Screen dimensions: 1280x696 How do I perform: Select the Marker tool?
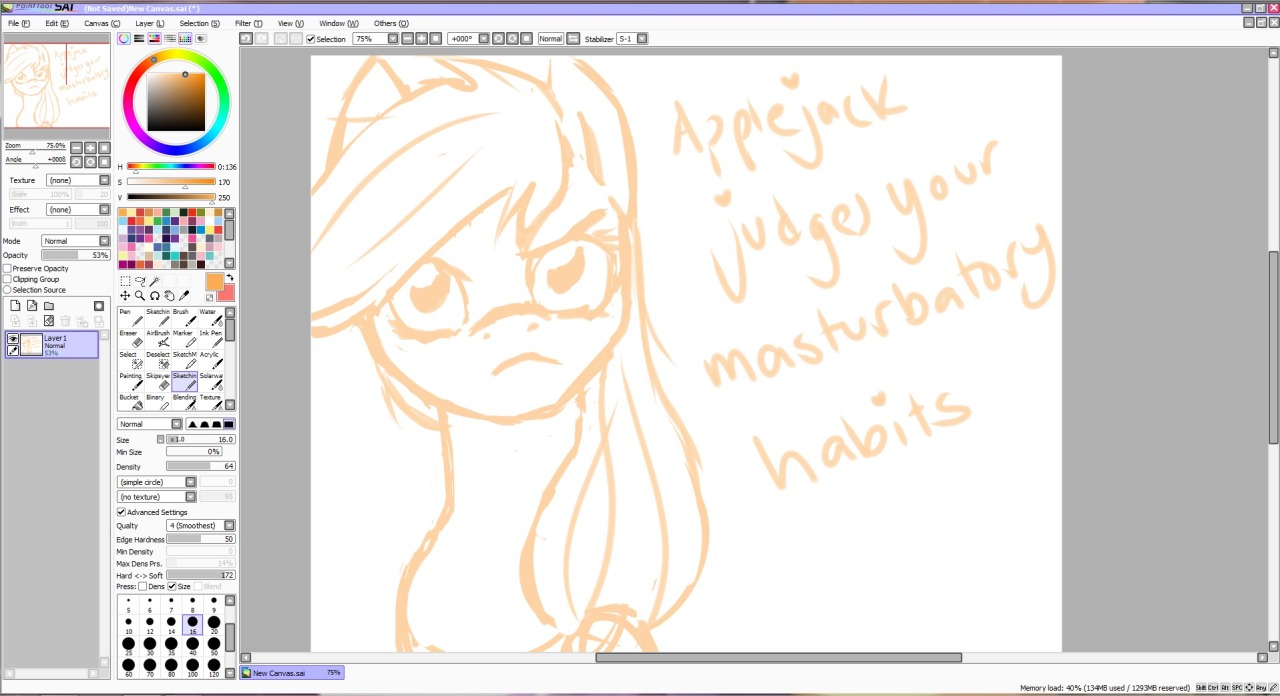coord(184,338)
